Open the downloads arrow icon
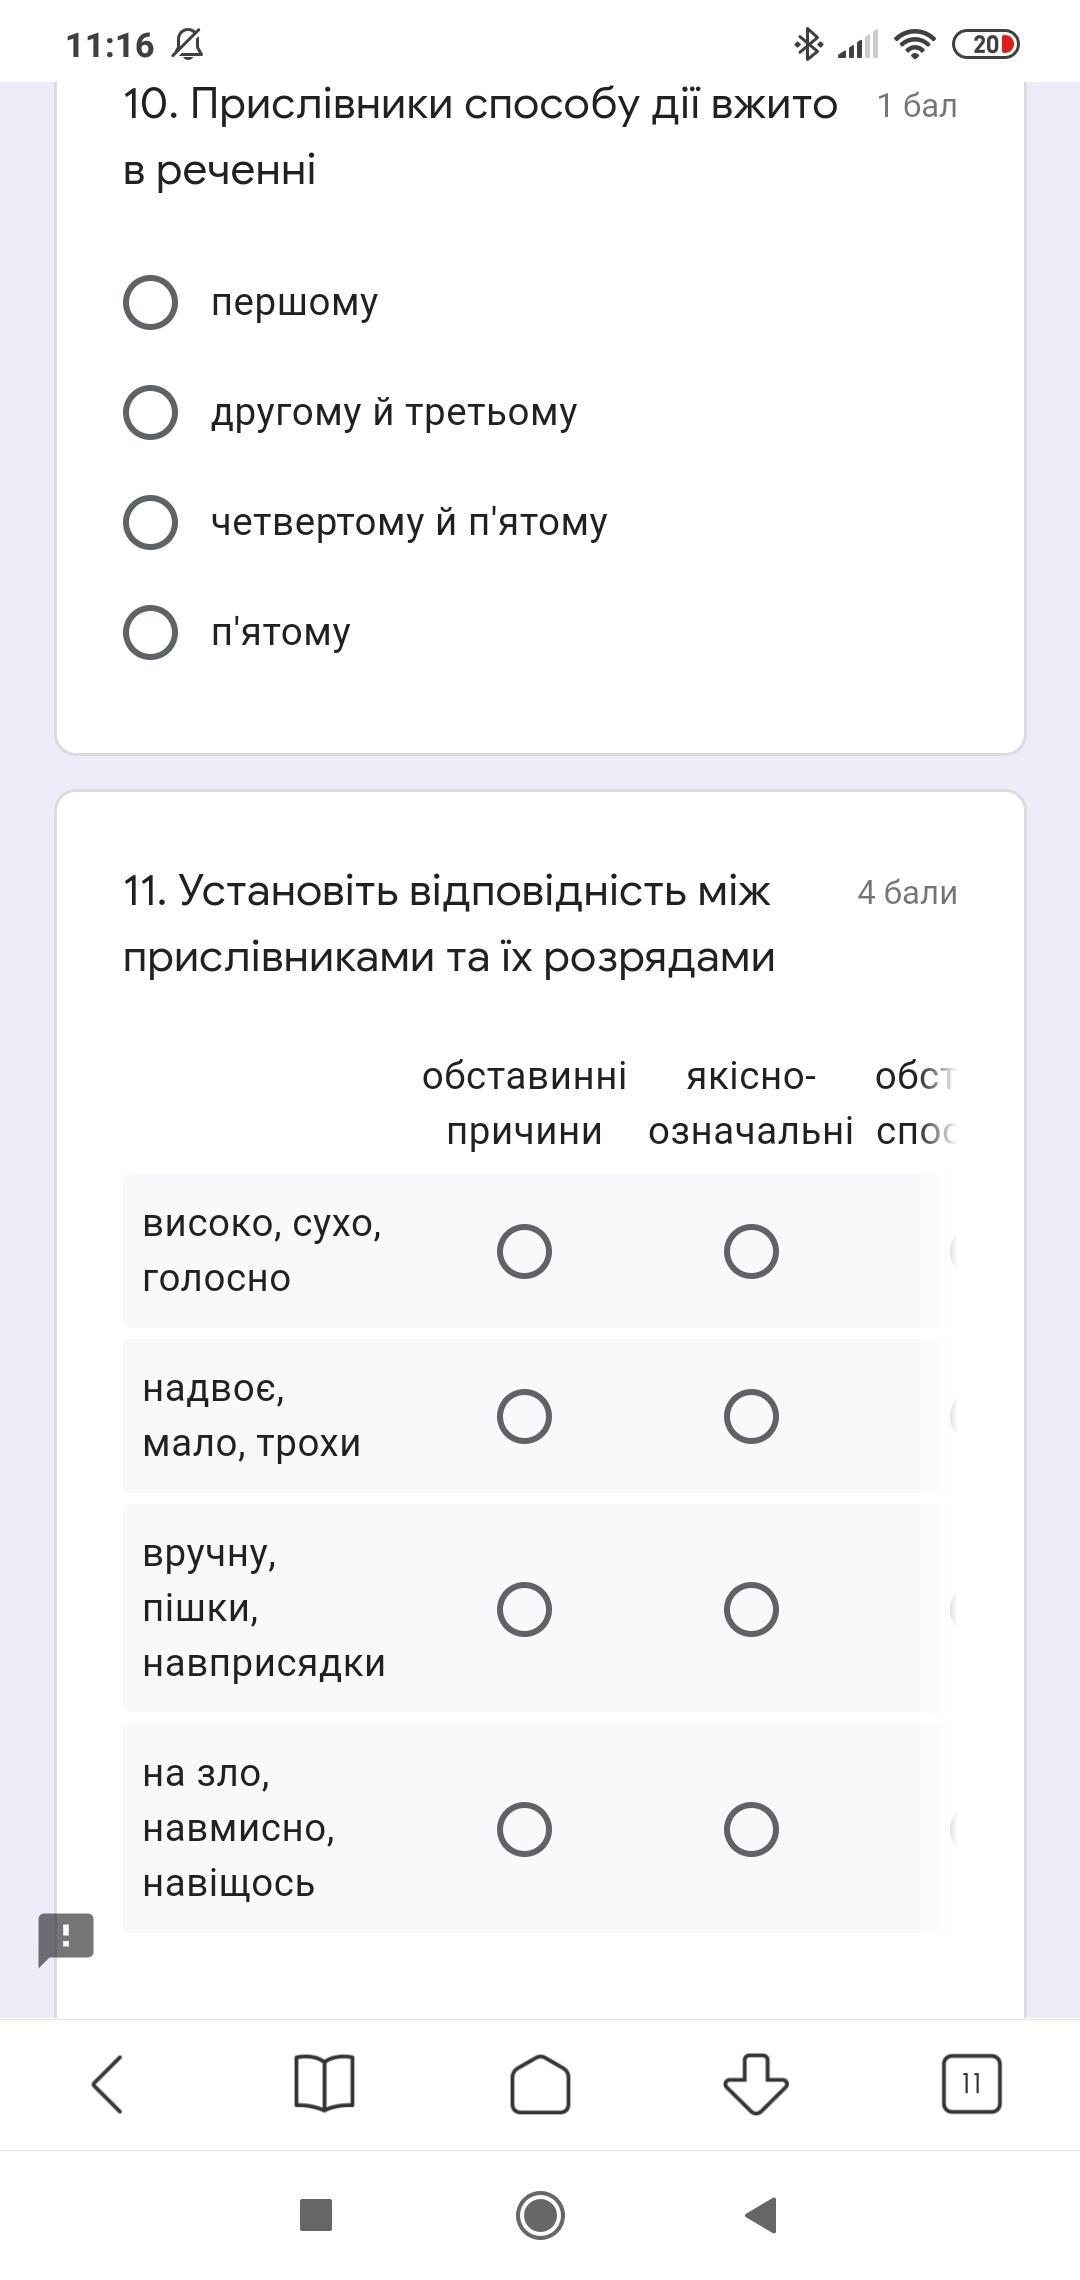This screenshot has height=2280, width=1080. click(x=756, y=2084)
